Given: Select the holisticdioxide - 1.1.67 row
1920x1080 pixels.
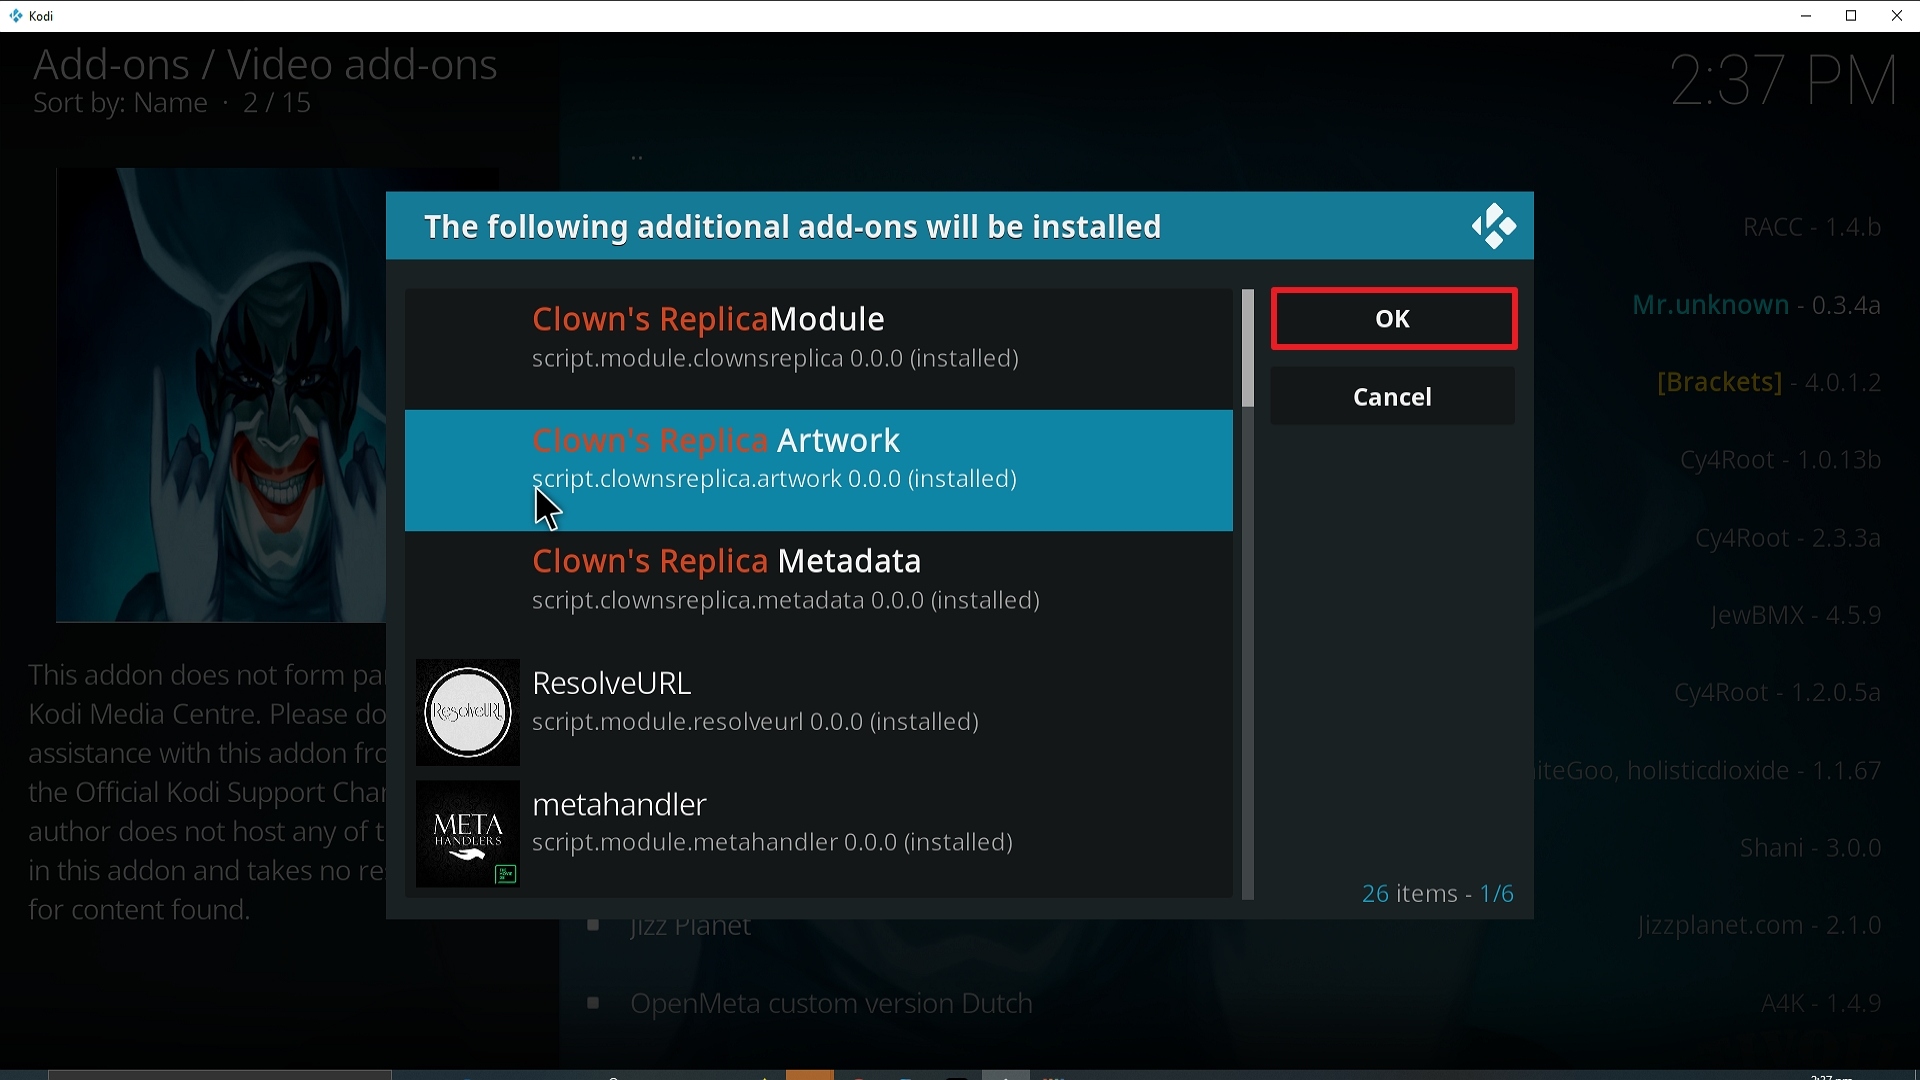Looking at the screenshot, I should click(x=1710, y=771).
